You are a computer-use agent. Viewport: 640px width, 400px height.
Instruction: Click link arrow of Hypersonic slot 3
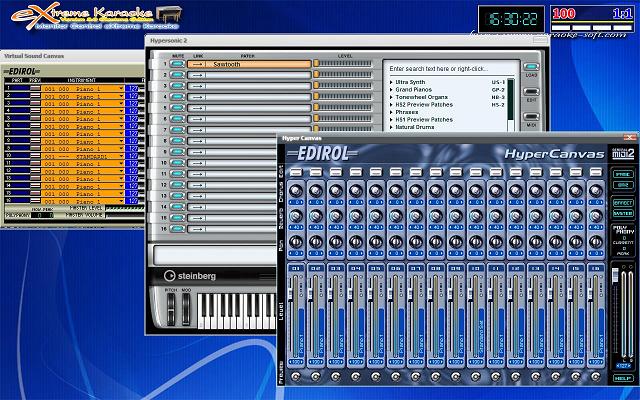(197, 86)
